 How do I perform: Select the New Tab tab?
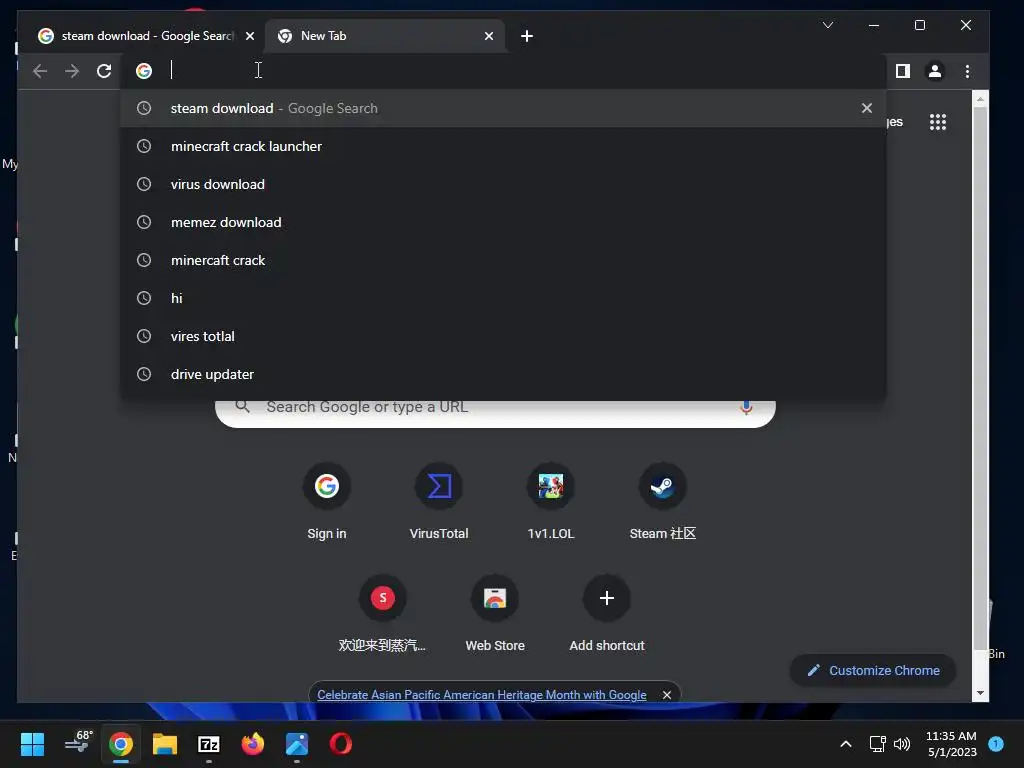pos(385,36)
